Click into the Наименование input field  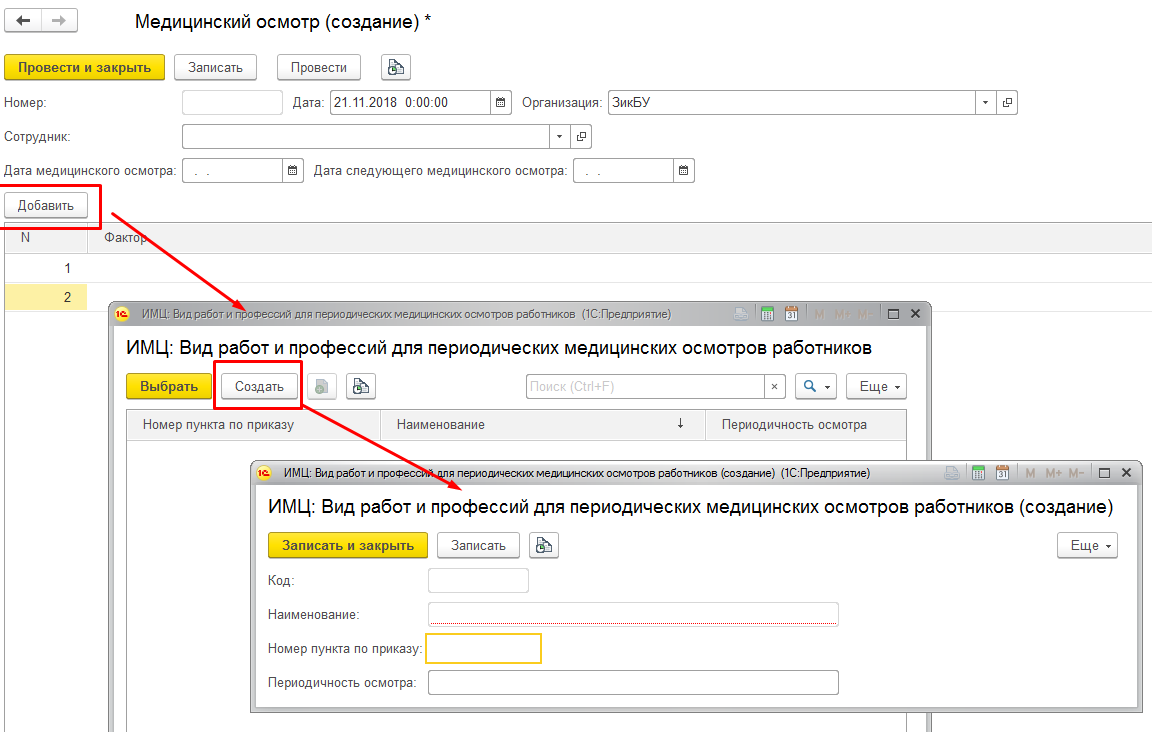(632, 614)
